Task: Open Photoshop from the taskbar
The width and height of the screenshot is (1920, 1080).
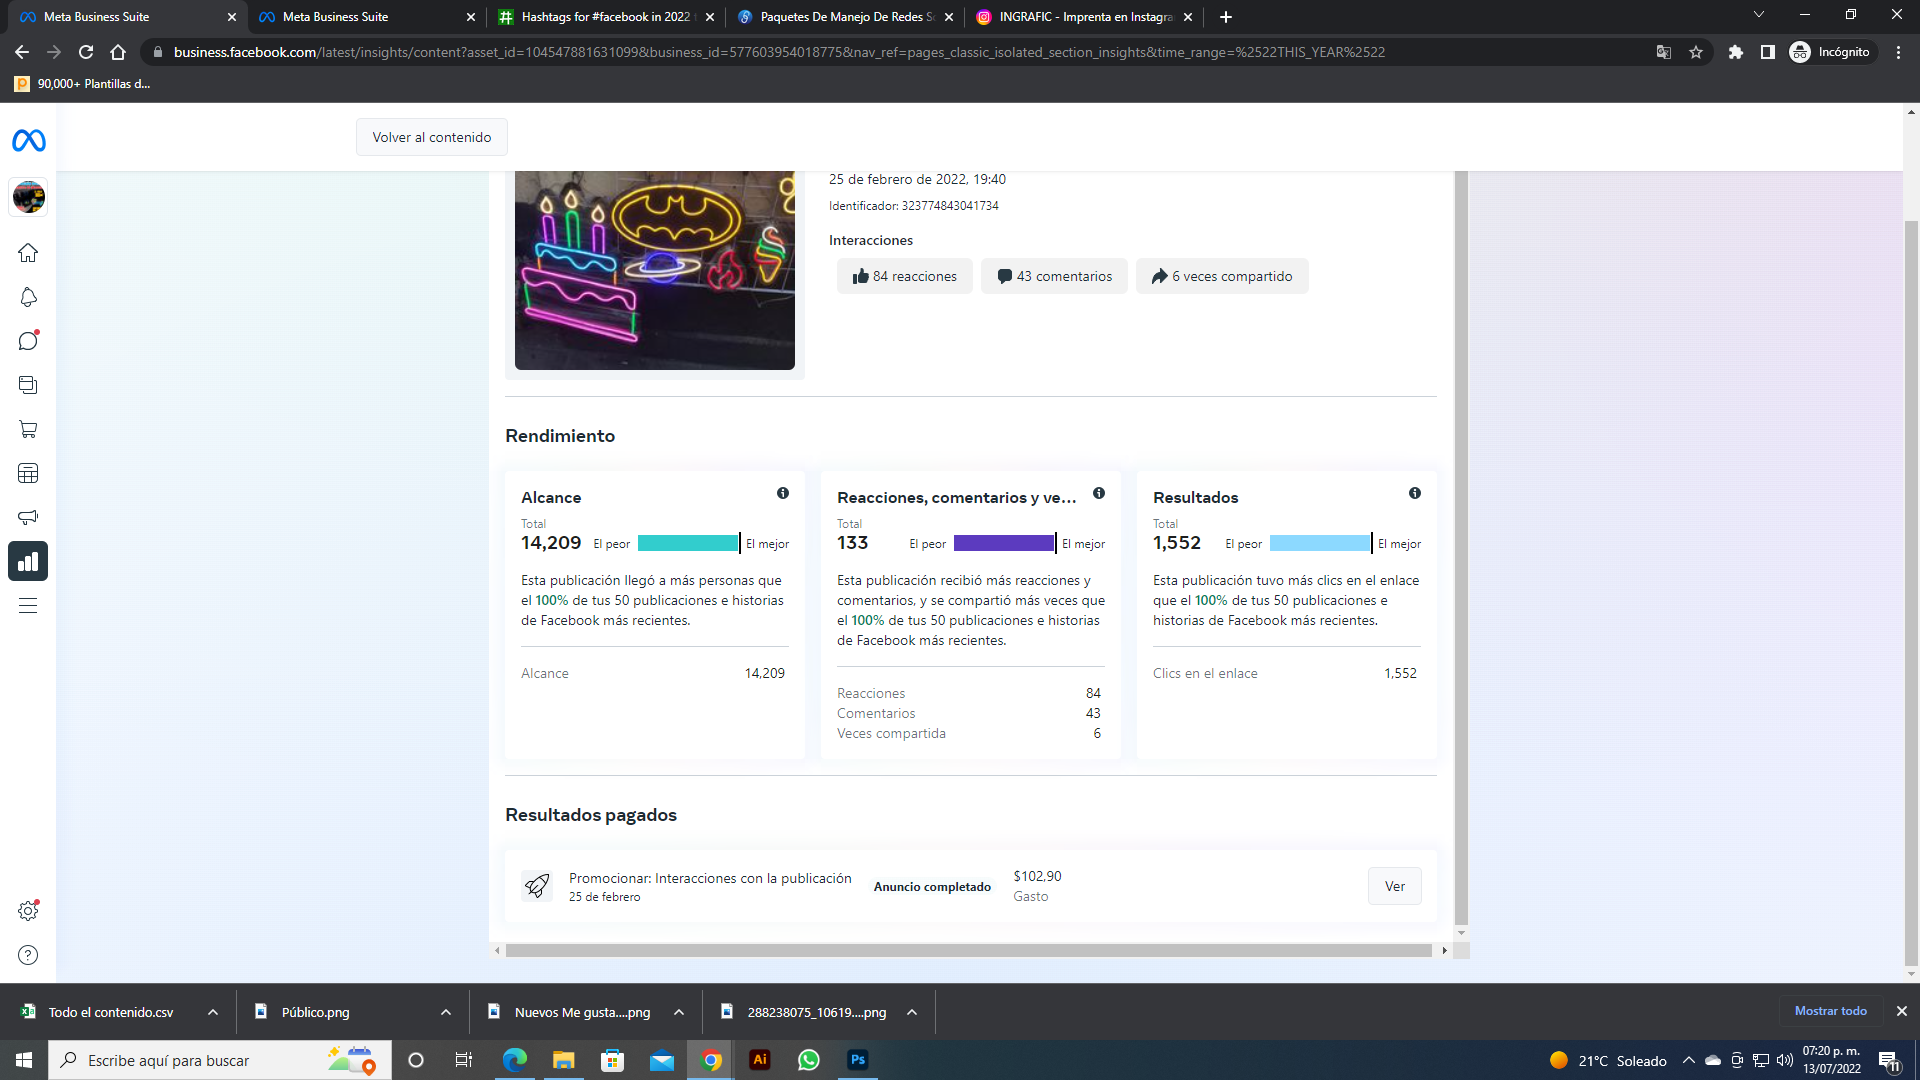Action: pos(858,1060)
